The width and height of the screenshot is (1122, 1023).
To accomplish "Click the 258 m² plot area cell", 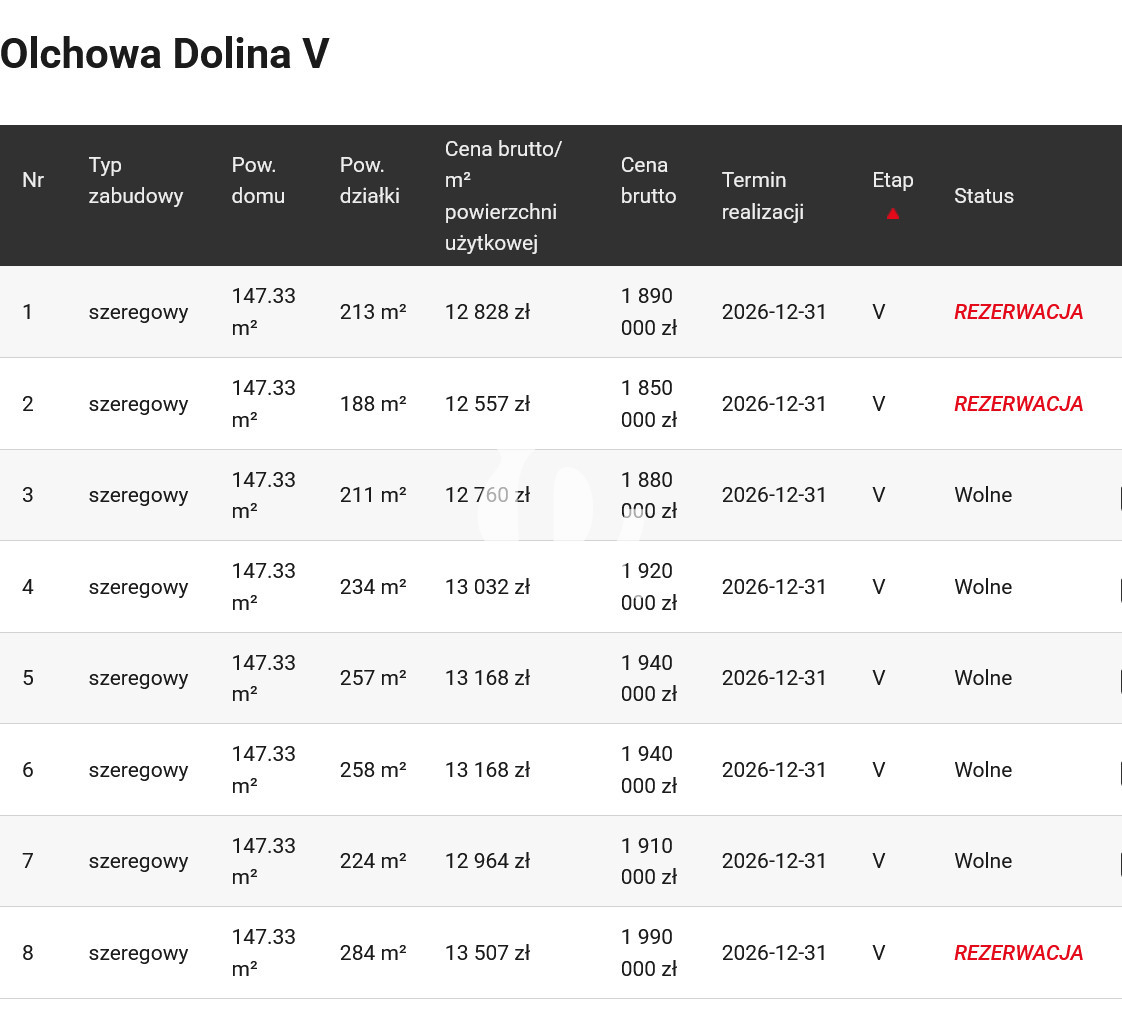I will coord(372,770).
